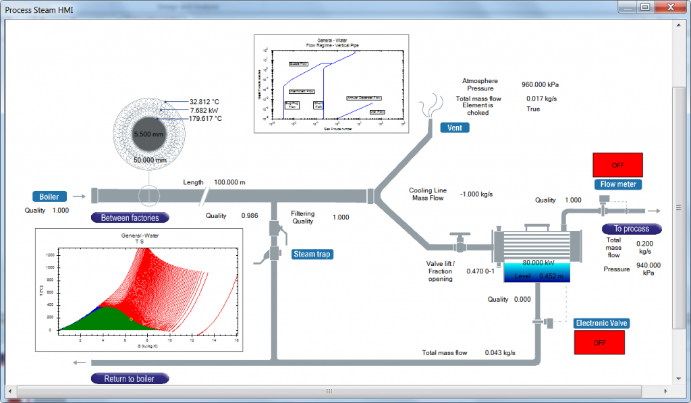Click the drain Quality 0.000 value

(x=522, y=299)
